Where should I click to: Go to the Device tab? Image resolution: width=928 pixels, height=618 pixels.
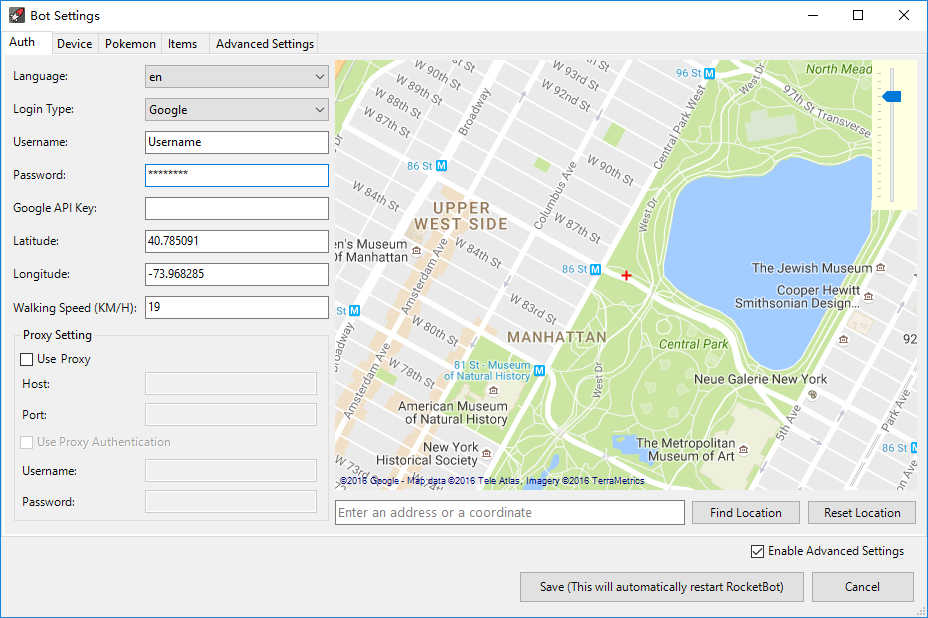click(75, 43)
